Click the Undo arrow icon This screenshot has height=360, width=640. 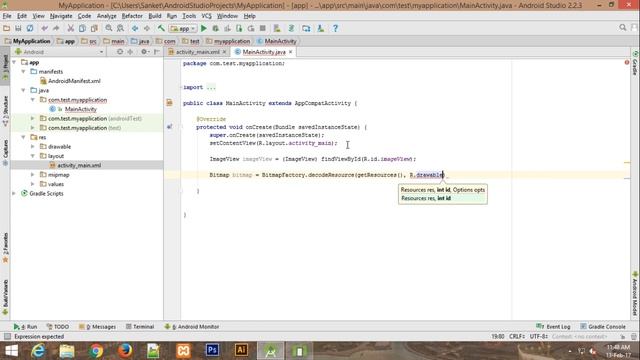point(44,28)
